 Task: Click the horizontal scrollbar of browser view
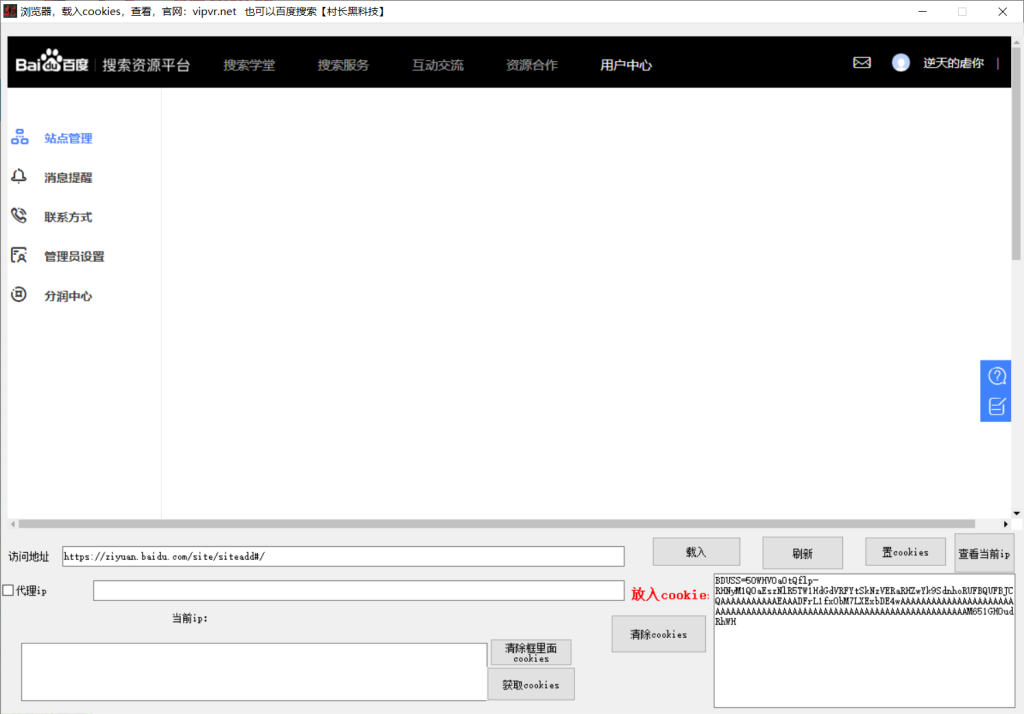coord(495,524)
